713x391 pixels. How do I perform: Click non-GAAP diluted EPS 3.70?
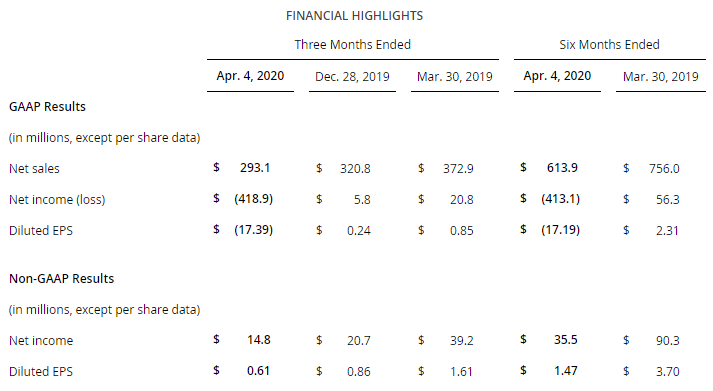[x=668, y=371]
